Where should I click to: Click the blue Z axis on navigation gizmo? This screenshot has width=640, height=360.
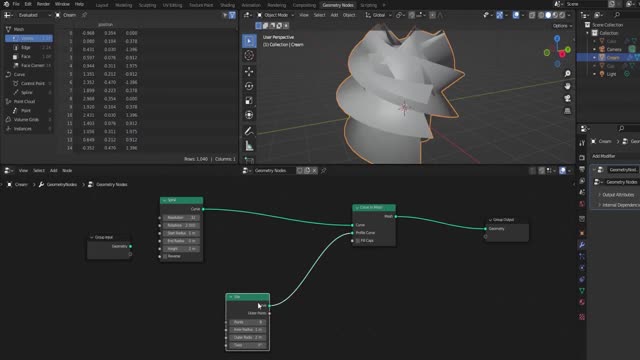click(x=557, y=38)
